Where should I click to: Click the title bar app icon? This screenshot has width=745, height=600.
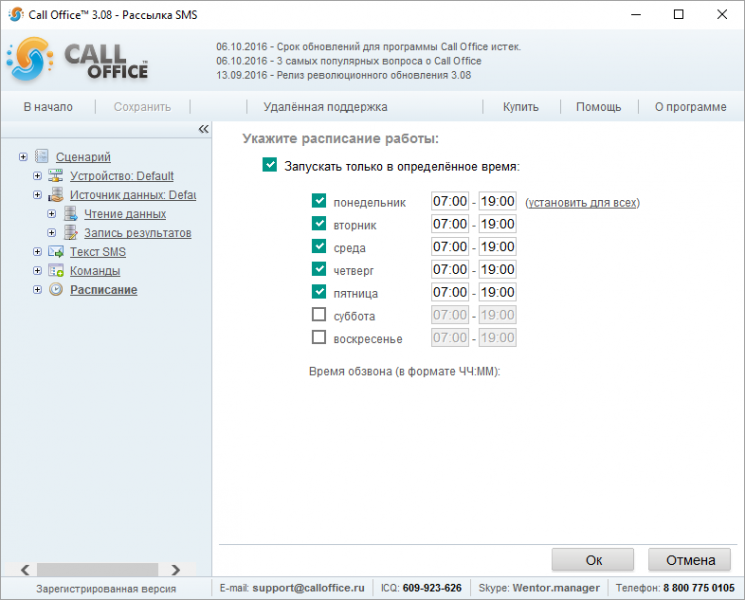click(x=16, y=14)
